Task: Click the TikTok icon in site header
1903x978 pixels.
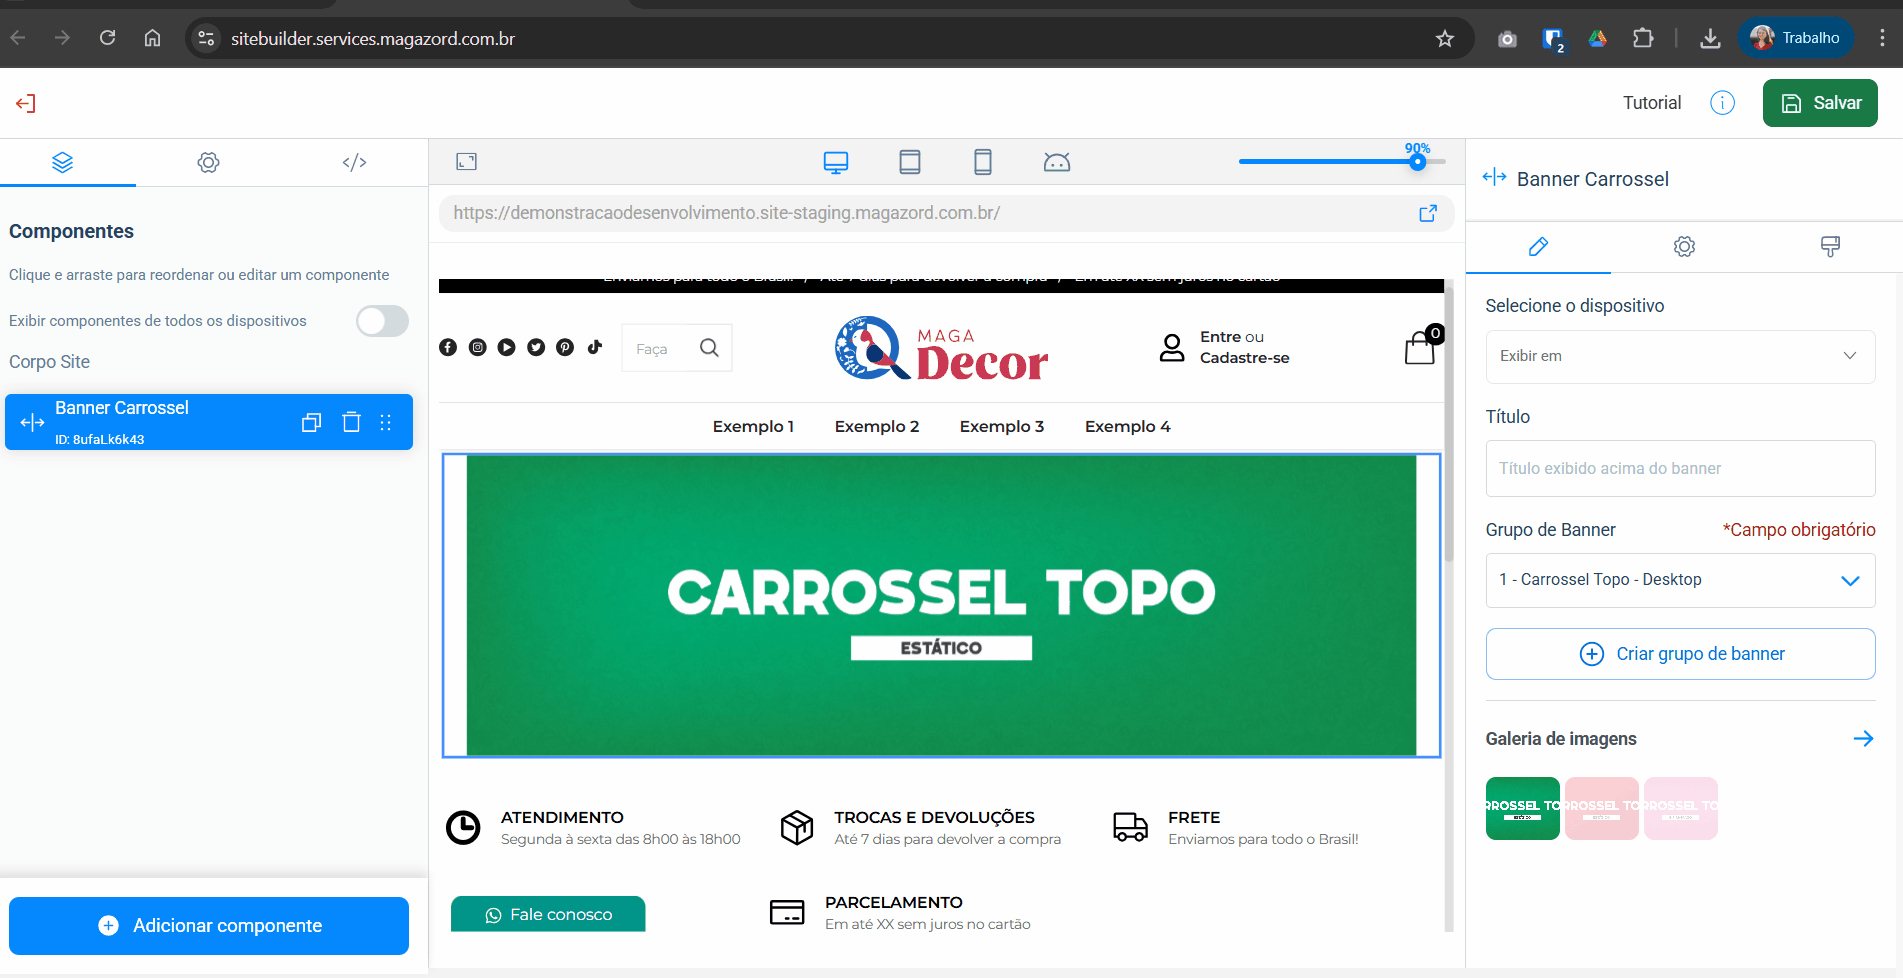Action: [595, 347]
